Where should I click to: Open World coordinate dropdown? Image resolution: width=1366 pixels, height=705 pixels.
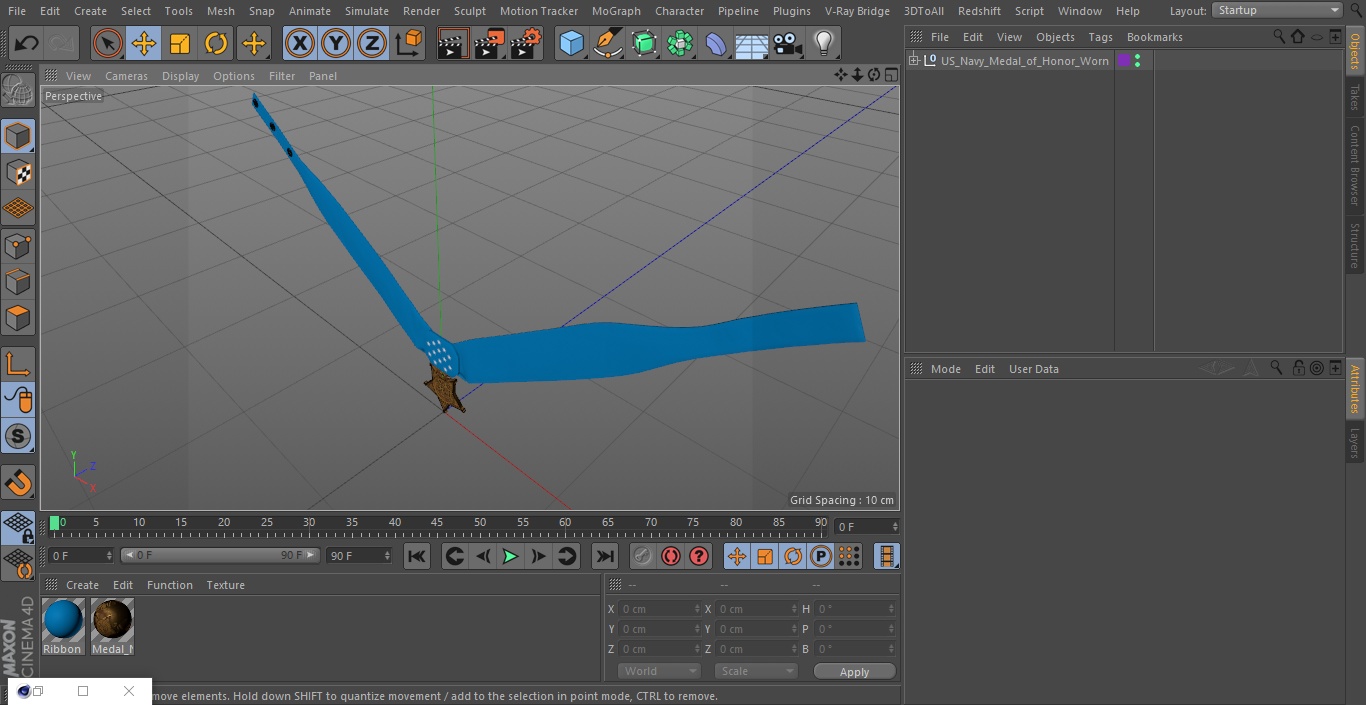[x=659, y=671]
